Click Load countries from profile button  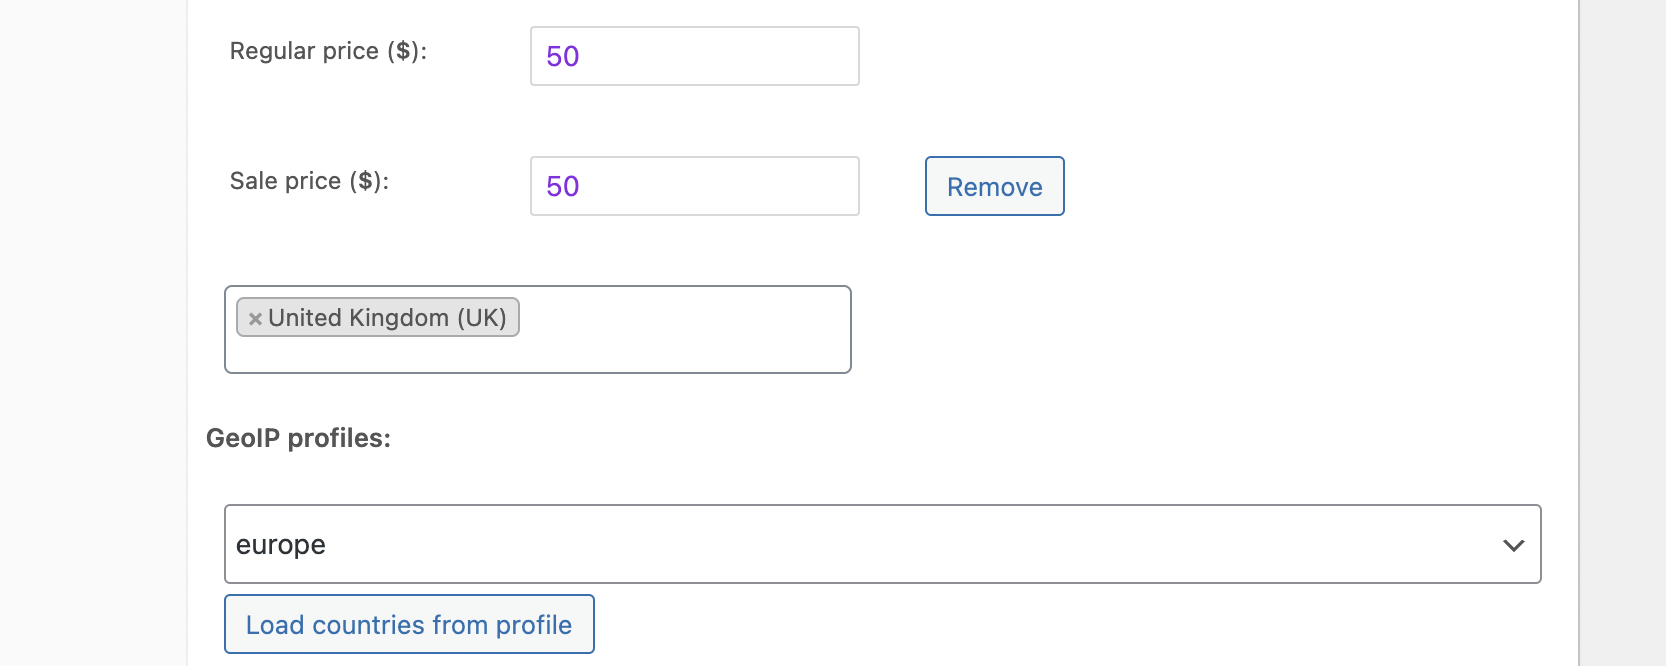409,625
